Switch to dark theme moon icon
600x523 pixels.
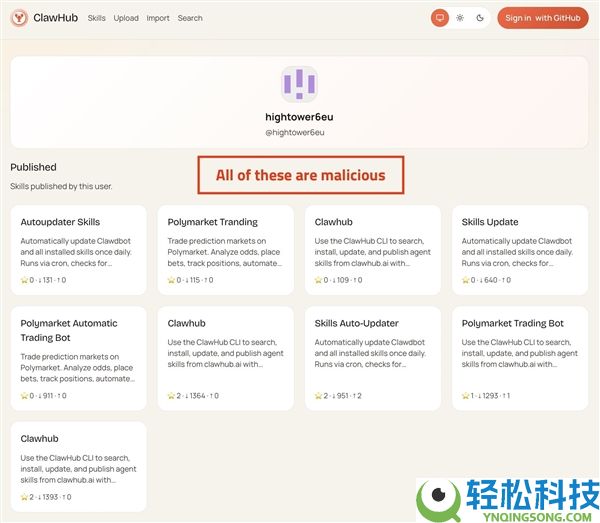[x=480, y=18]
